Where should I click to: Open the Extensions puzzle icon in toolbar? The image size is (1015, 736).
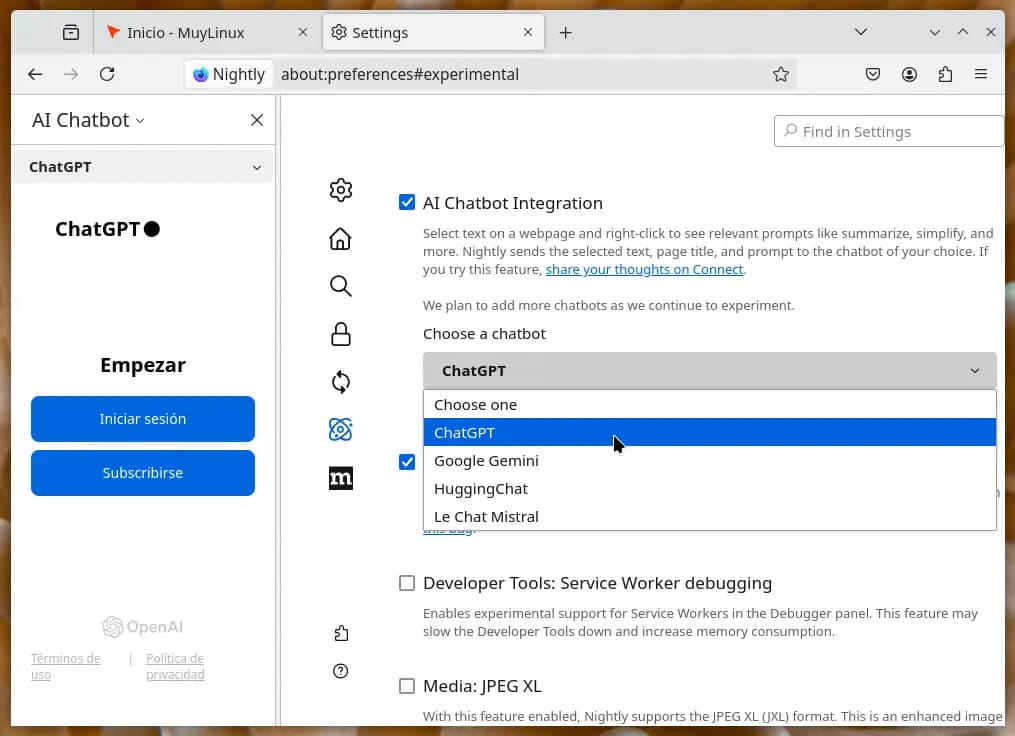pyautogui.click(x=945, y=74)
